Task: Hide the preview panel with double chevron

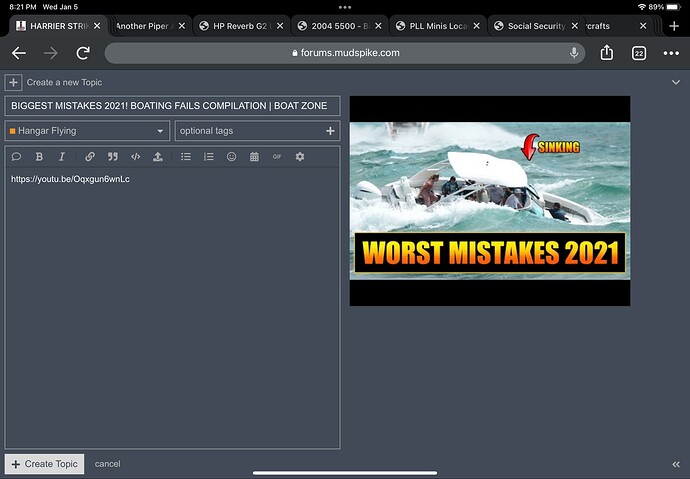Action: (x=675, y=464)
